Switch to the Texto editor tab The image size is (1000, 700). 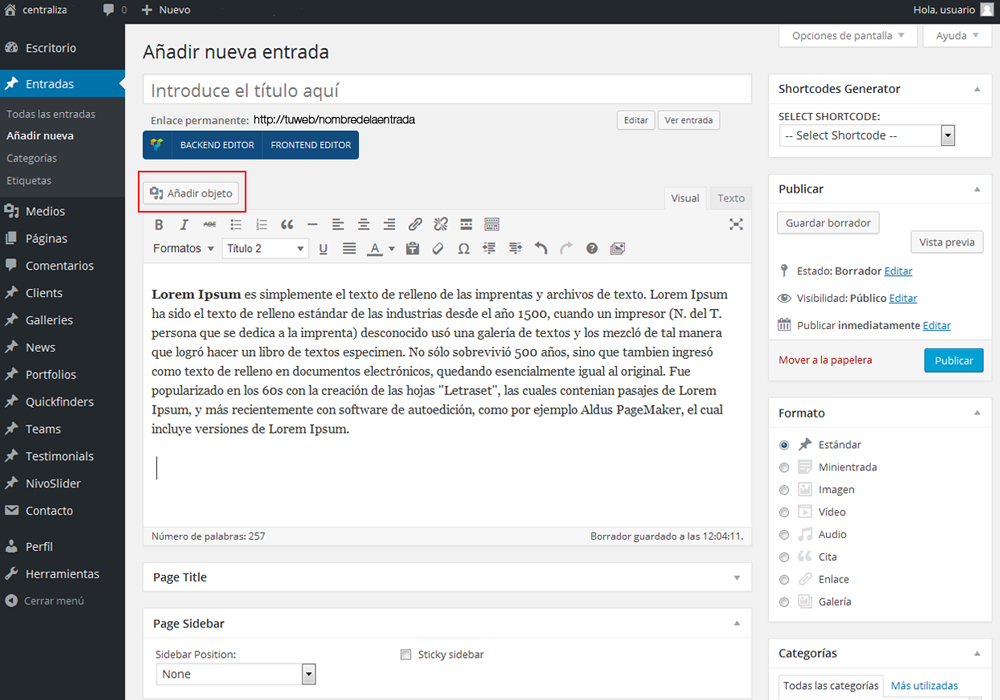point(731,198)
